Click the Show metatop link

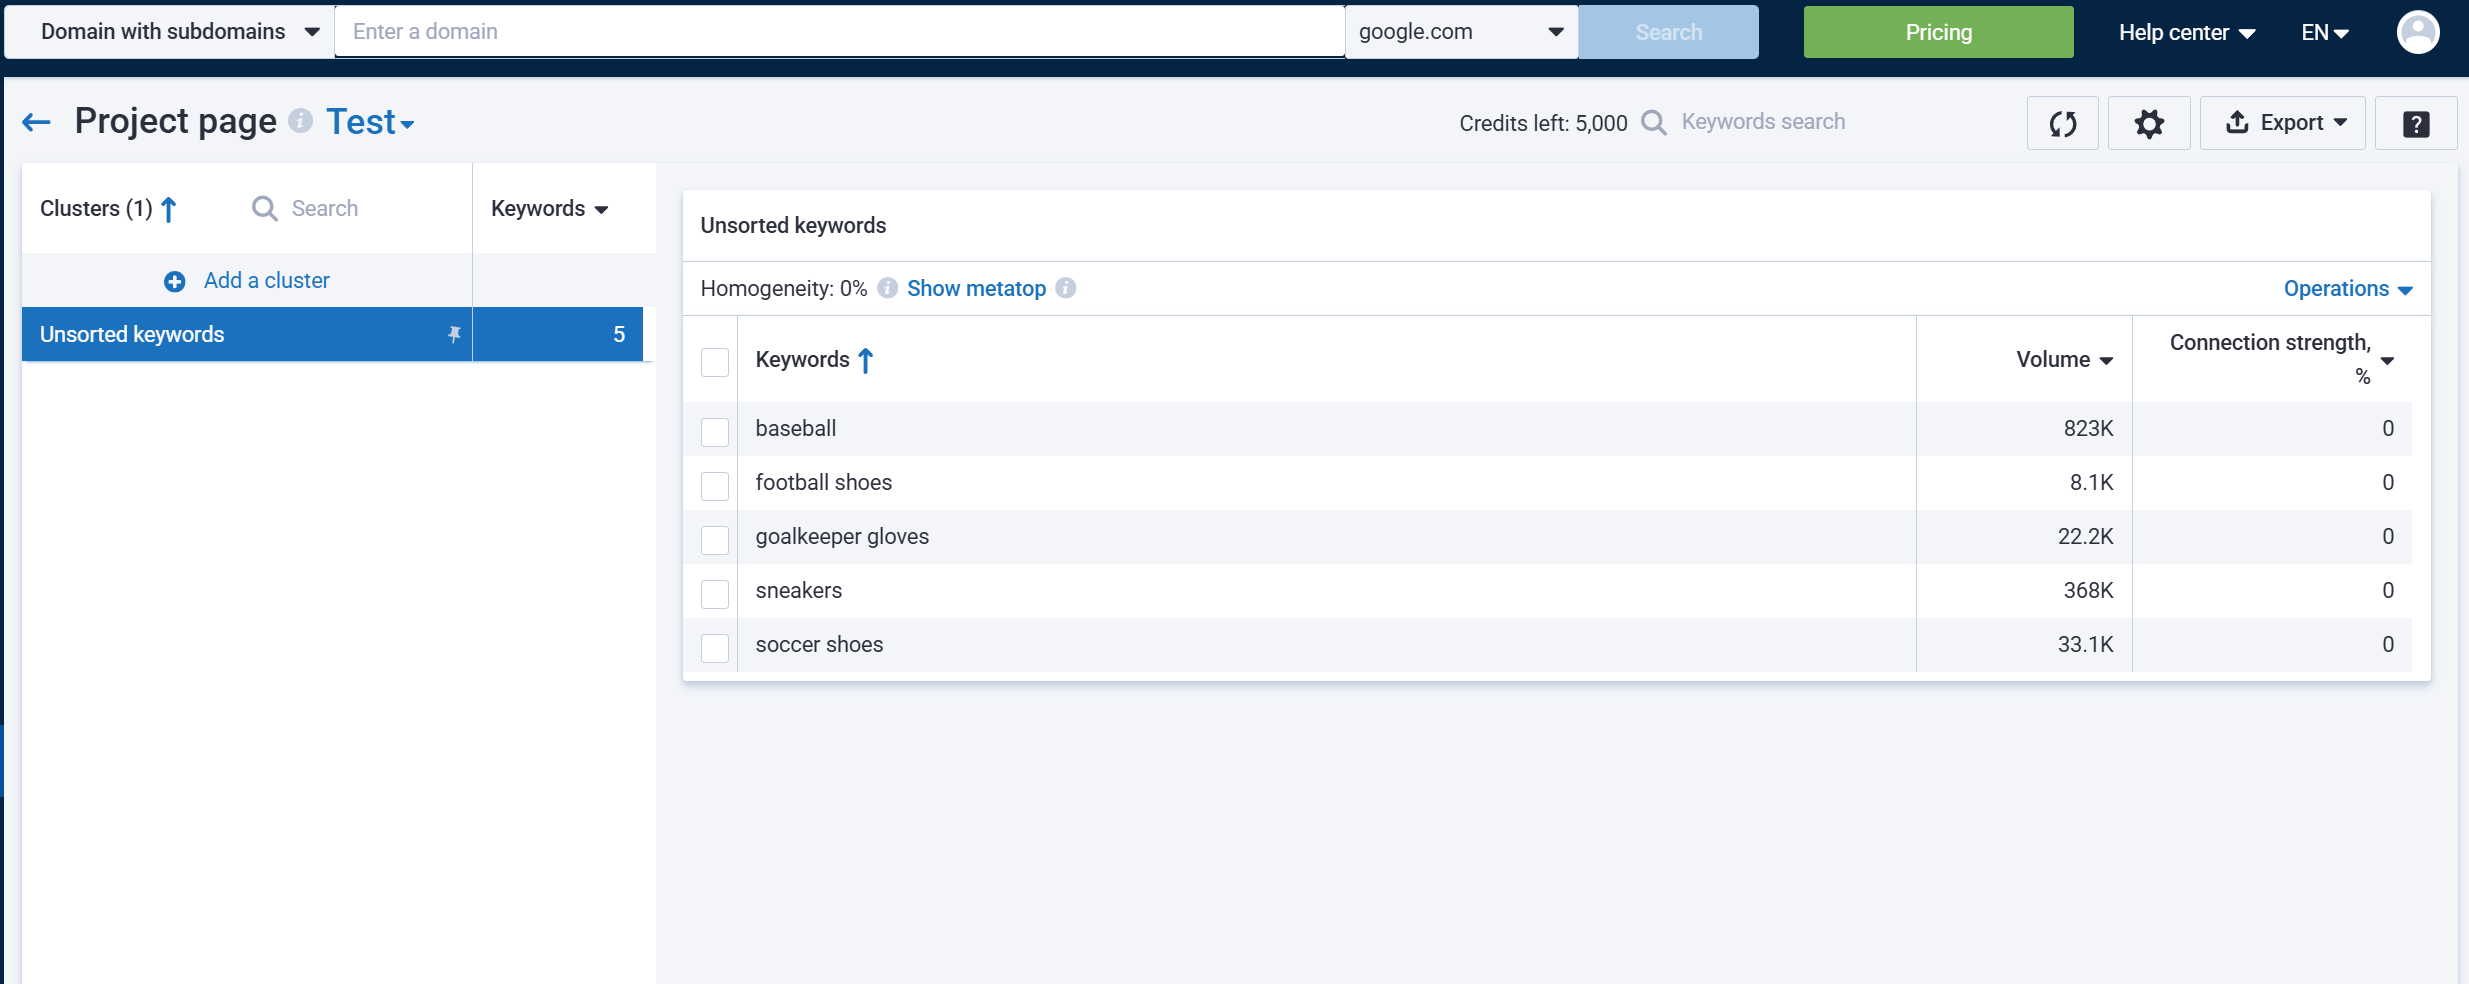click(974, 288)
